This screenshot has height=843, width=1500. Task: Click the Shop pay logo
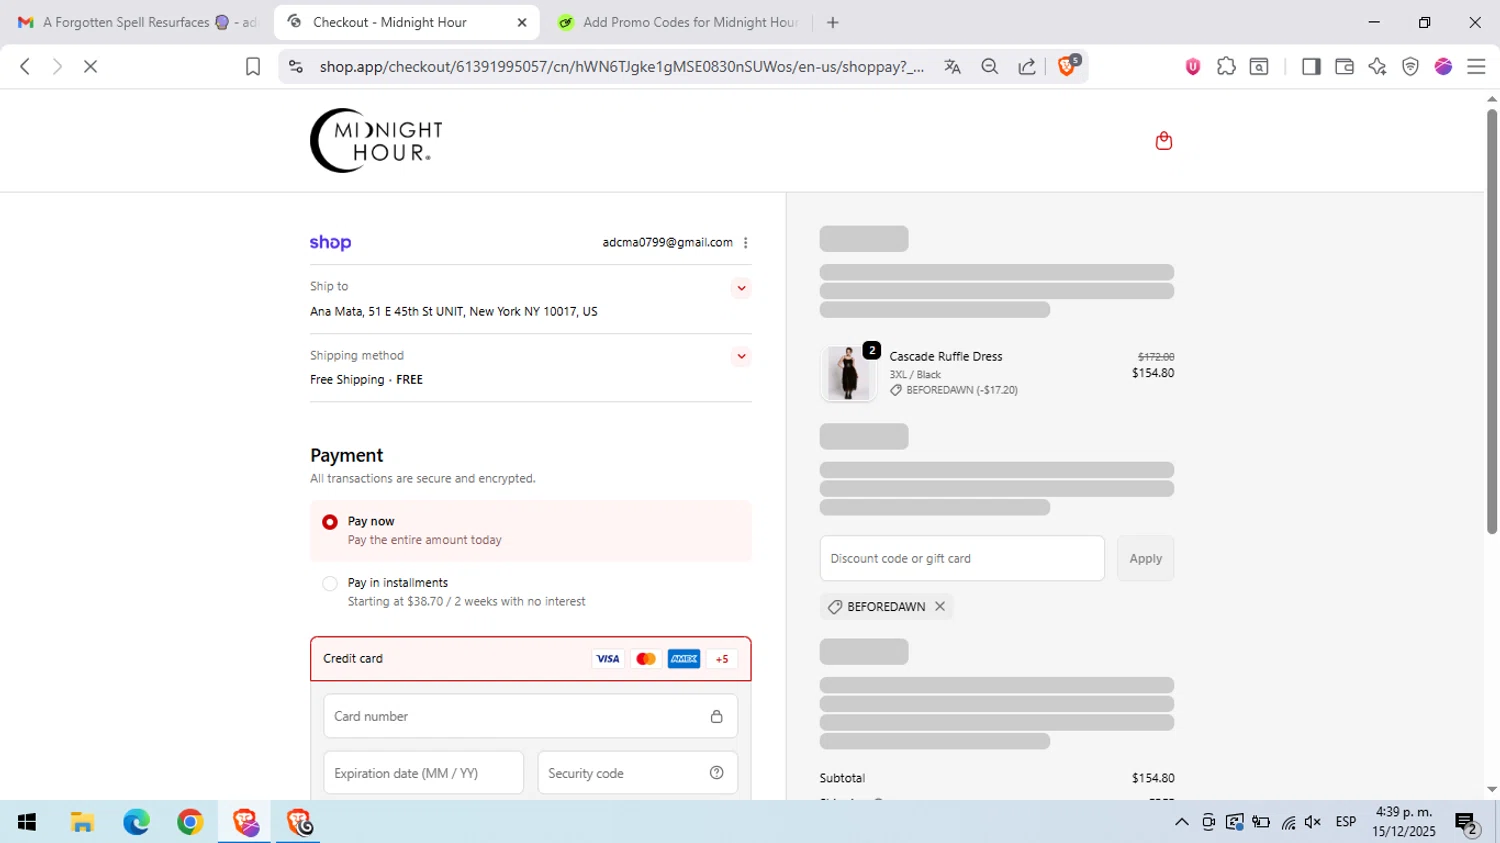coord(330,243)
